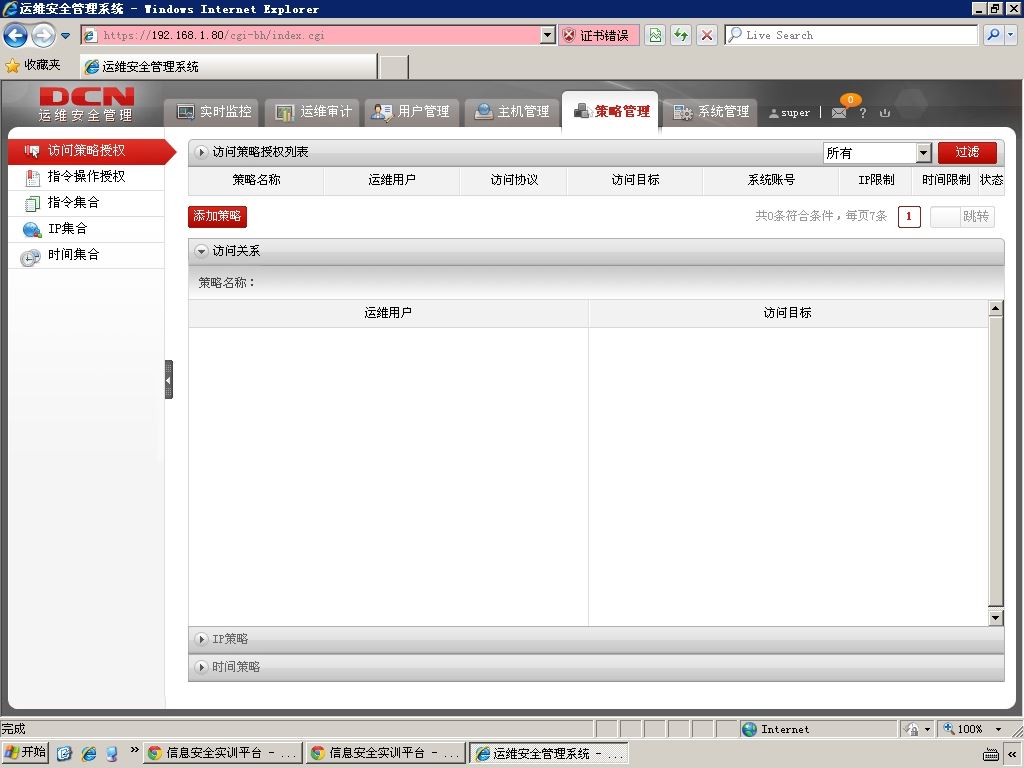
Task: Click the IP限制 column header
Action: tap(876, 180)
